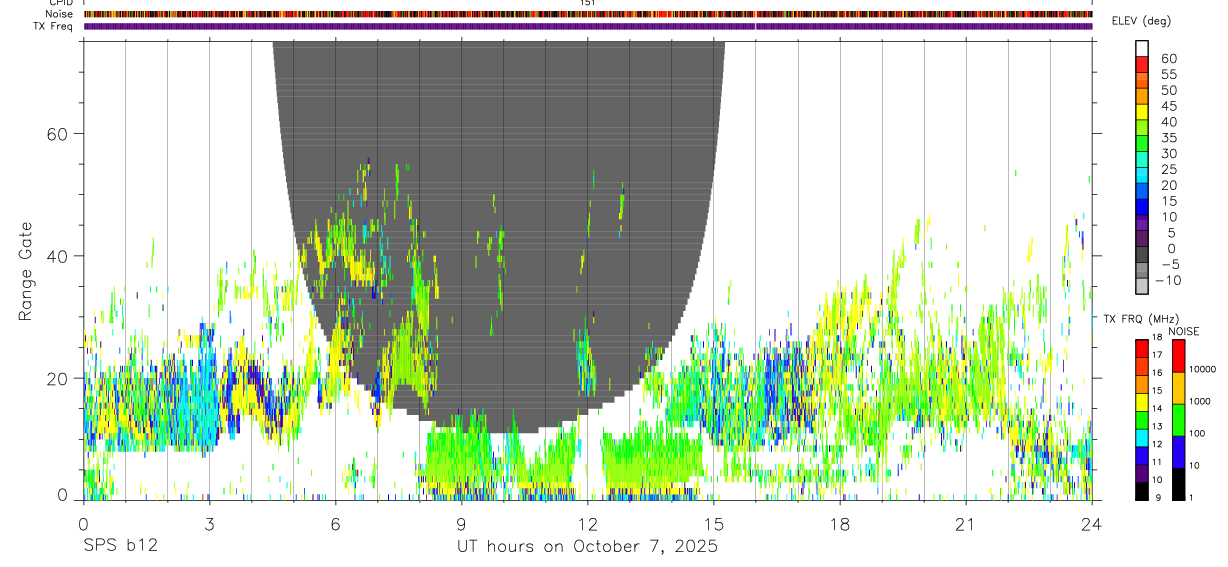
Task: Click the purple TX Freq strip above the plot
Action: coord(588,26)
